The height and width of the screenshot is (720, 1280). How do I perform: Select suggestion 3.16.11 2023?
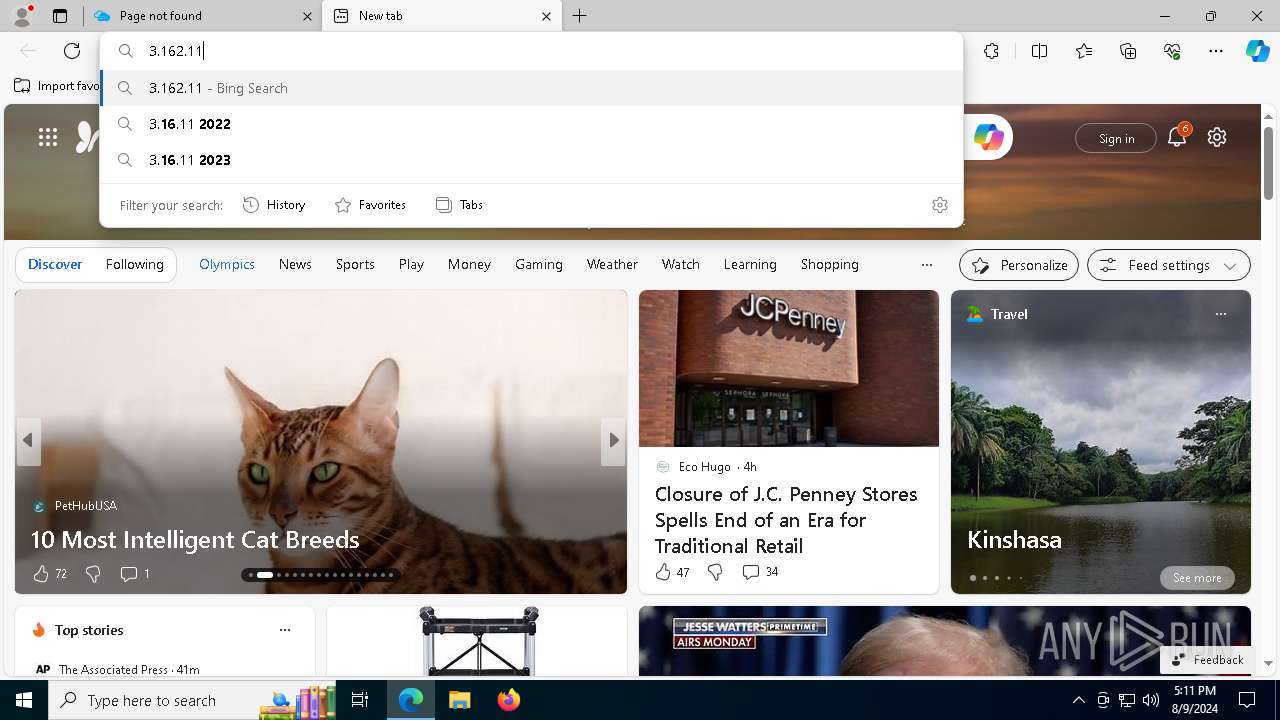pos(532,160)
